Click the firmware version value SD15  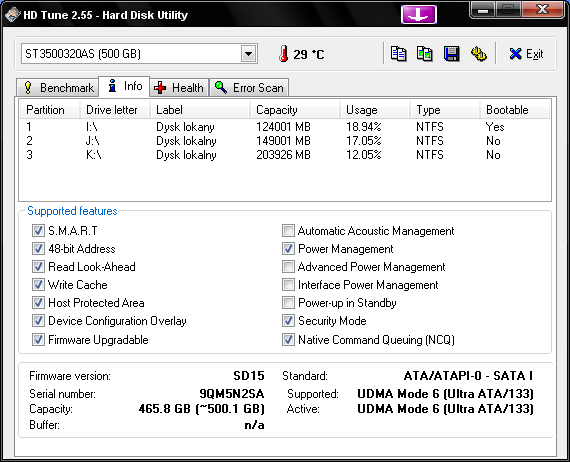pyautogui.click(x=249, y=375)
